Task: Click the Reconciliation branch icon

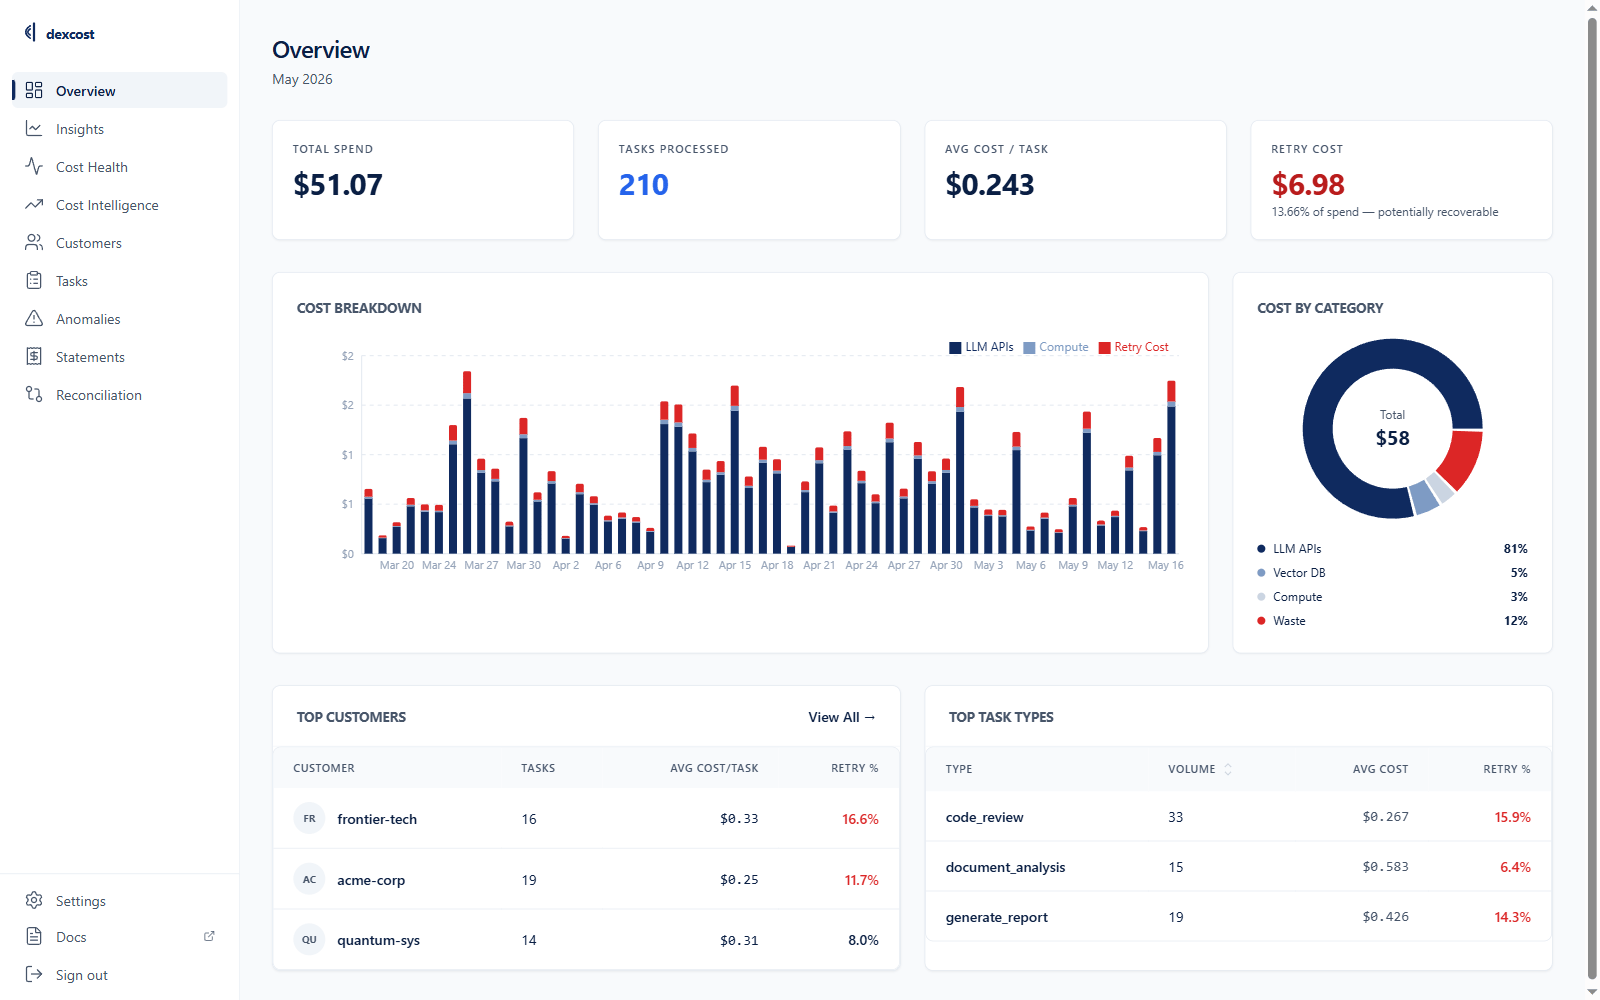Action: point(34,394)
